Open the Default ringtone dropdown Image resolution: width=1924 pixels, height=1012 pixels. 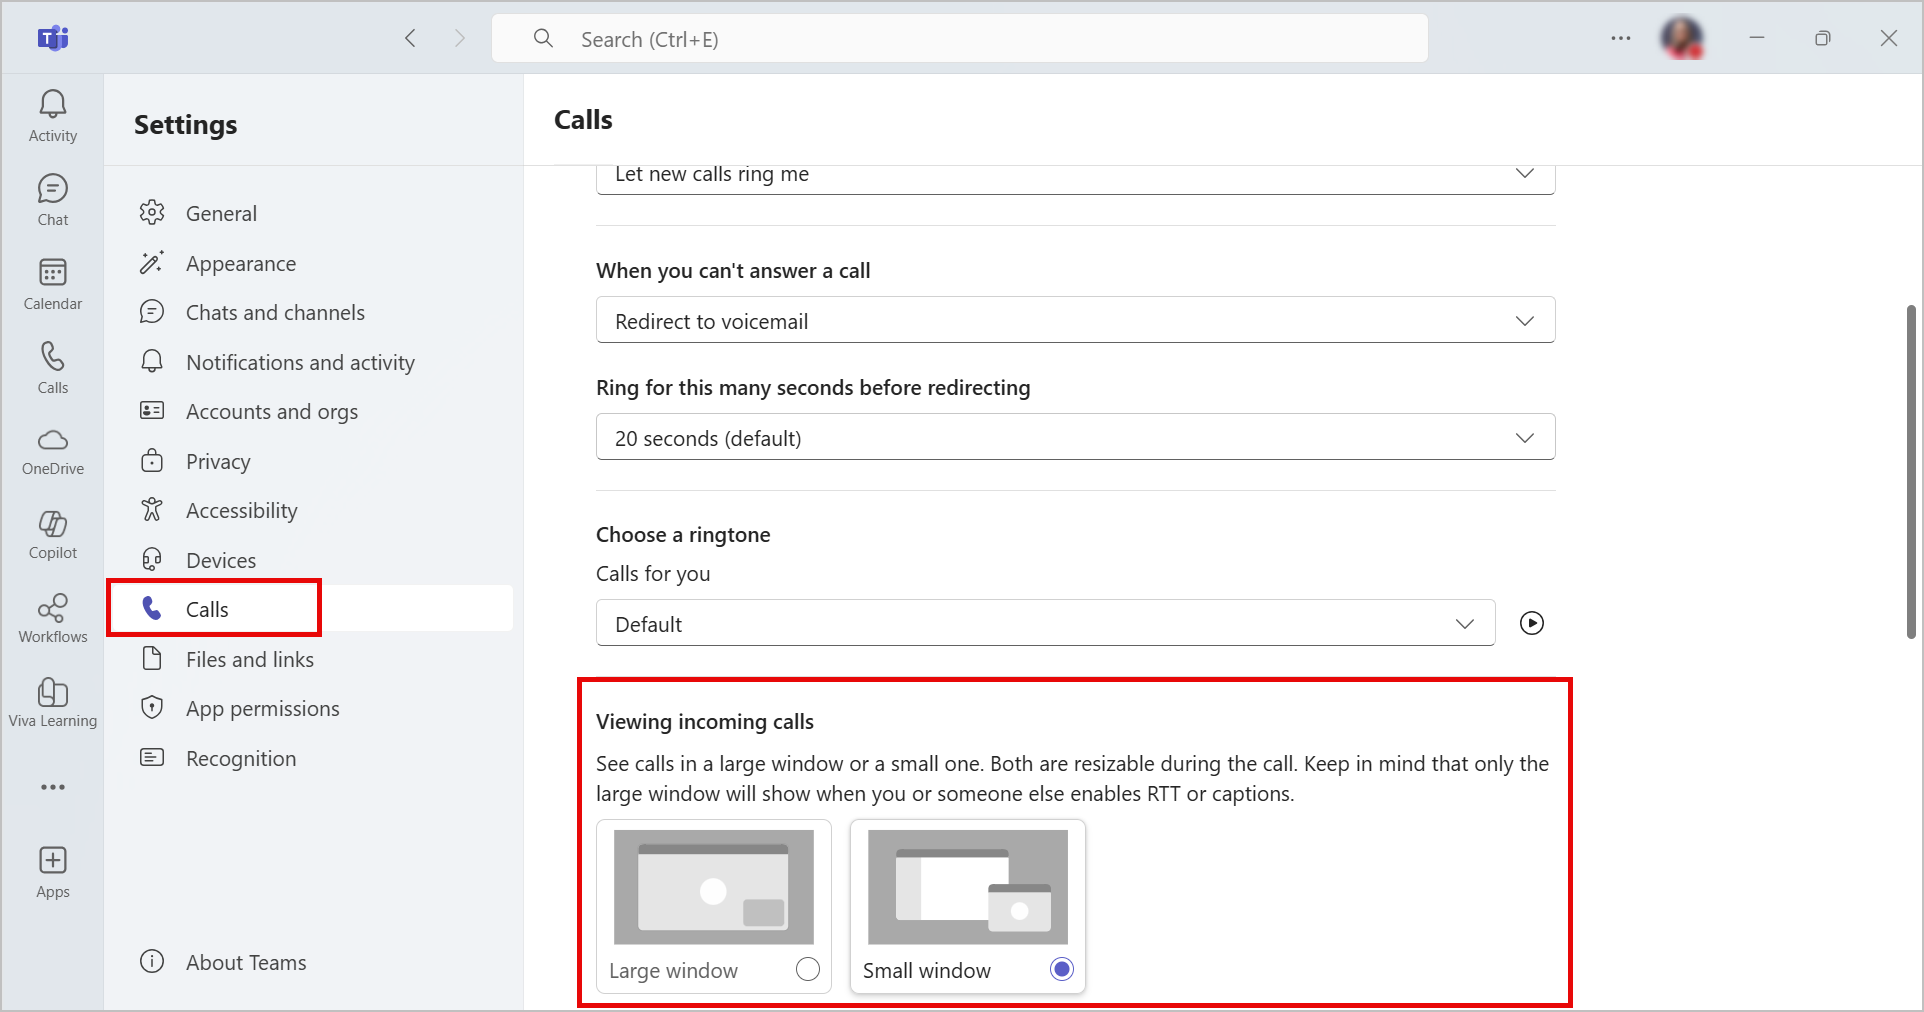tap(1045, 623)
